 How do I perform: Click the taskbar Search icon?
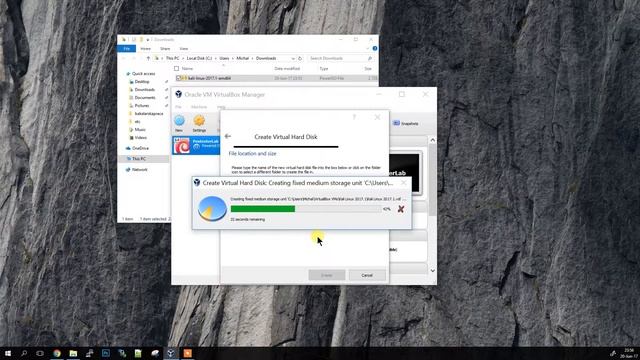(24, 353)
